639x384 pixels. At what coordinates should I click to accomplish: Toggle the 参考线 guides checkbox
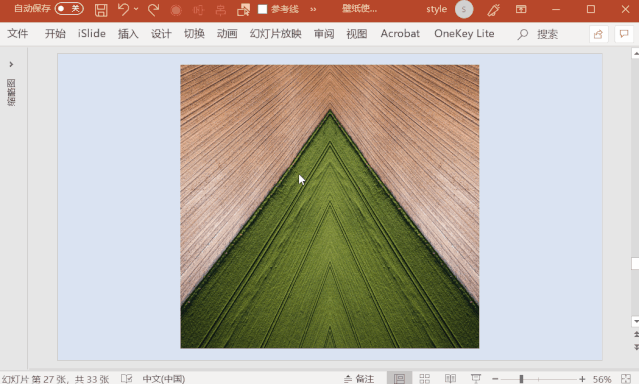(x=262, y=9)
